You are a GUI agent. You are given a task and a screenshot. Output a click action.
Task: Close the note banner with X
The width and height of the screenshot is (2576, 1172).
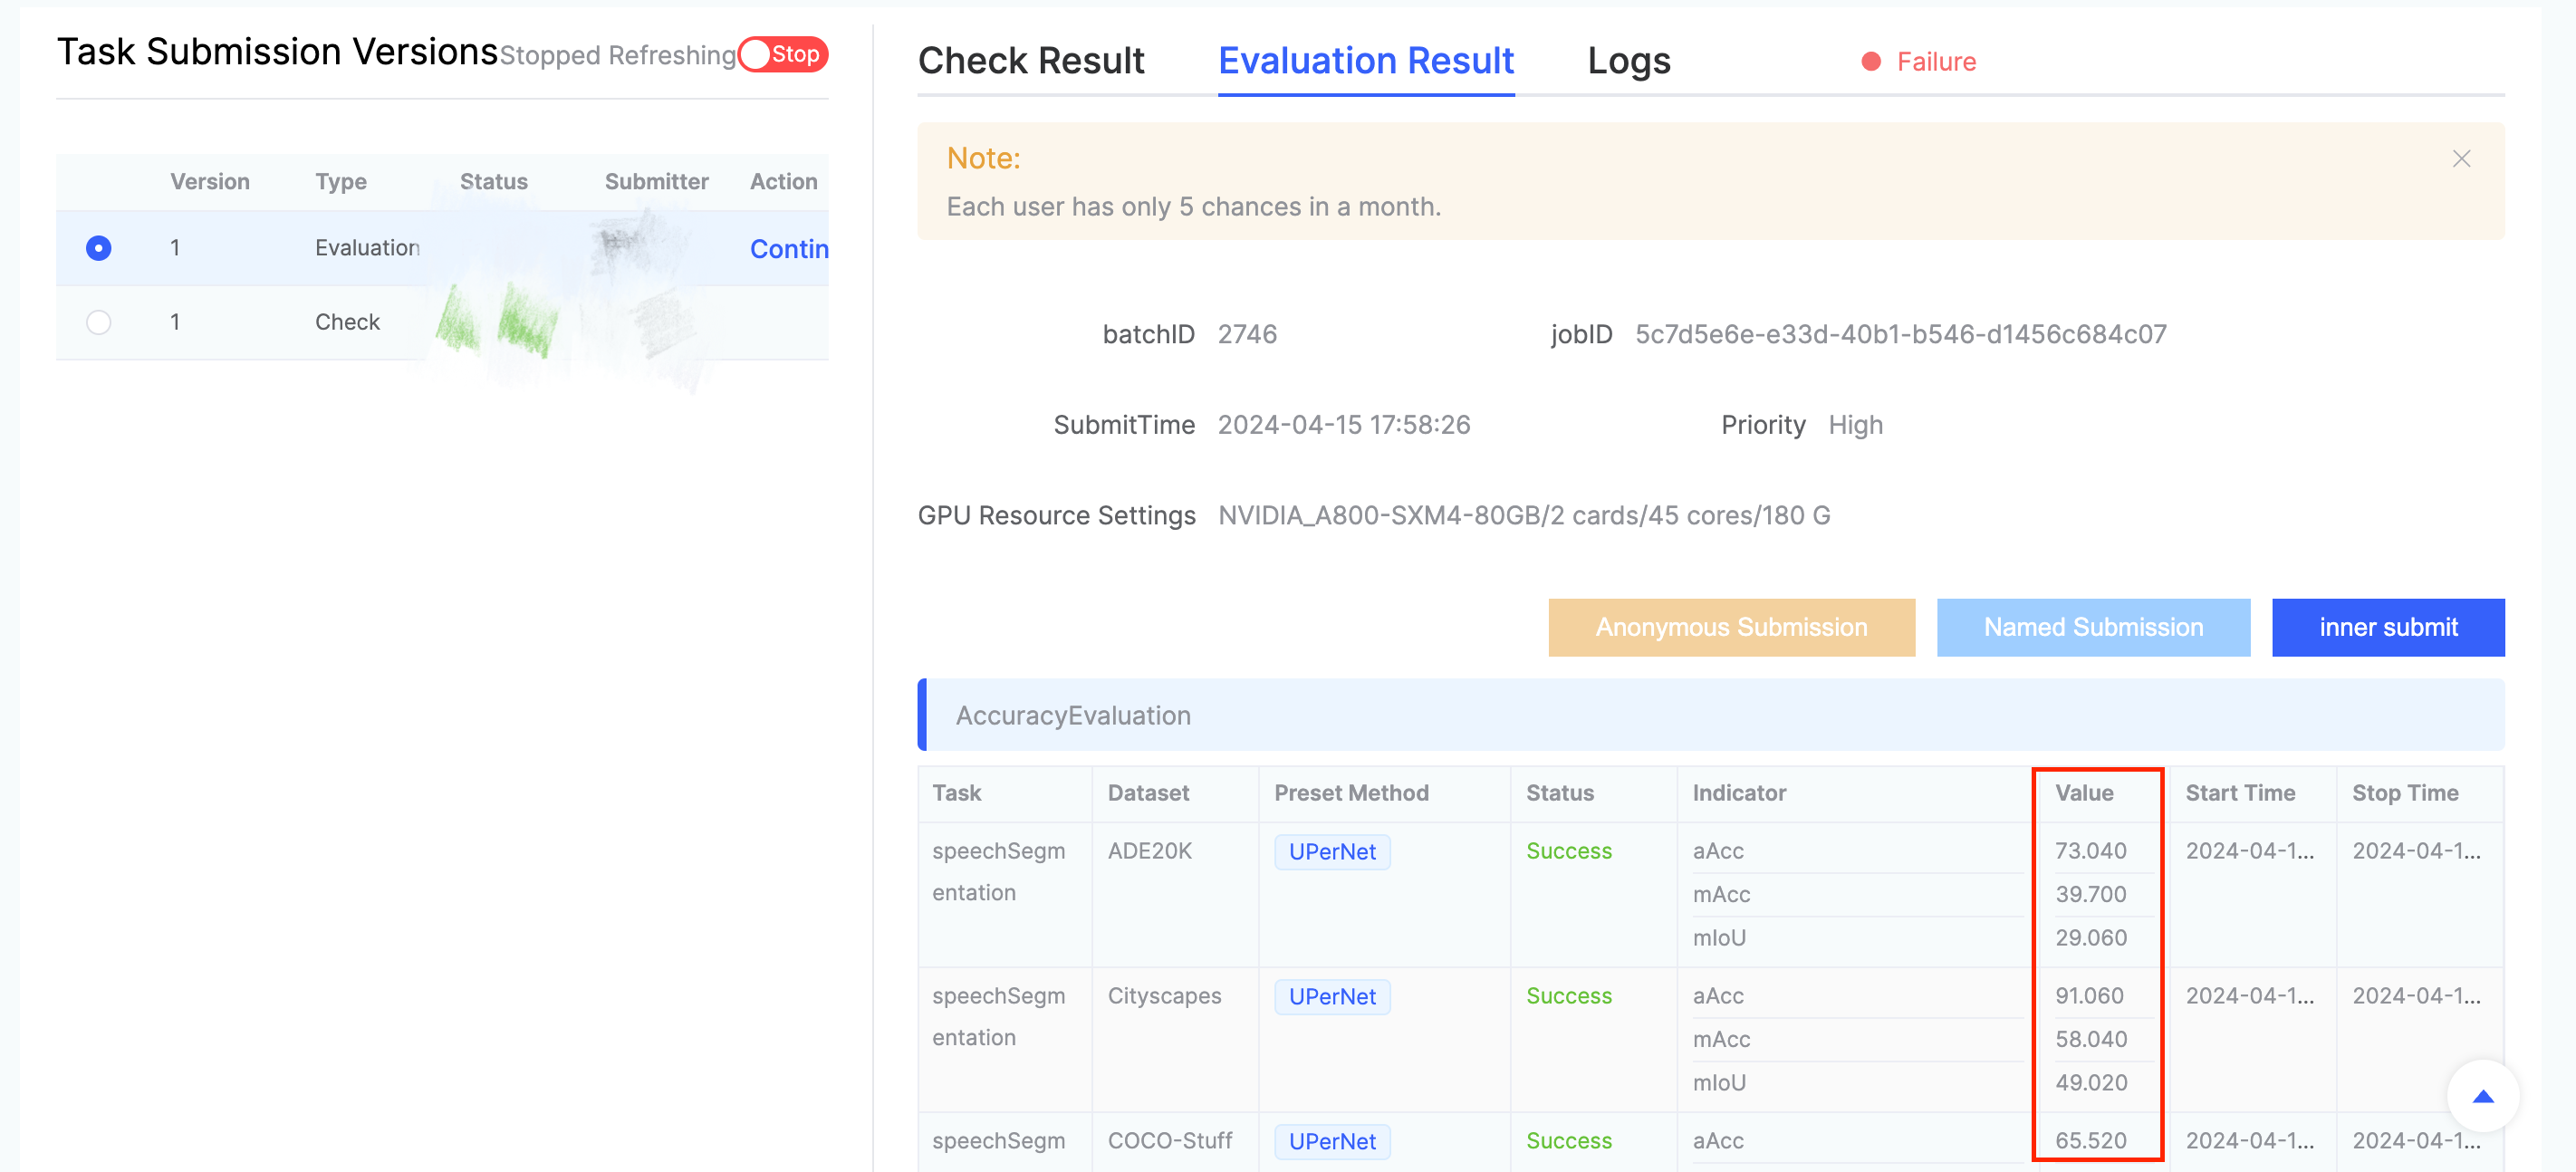2461,159
